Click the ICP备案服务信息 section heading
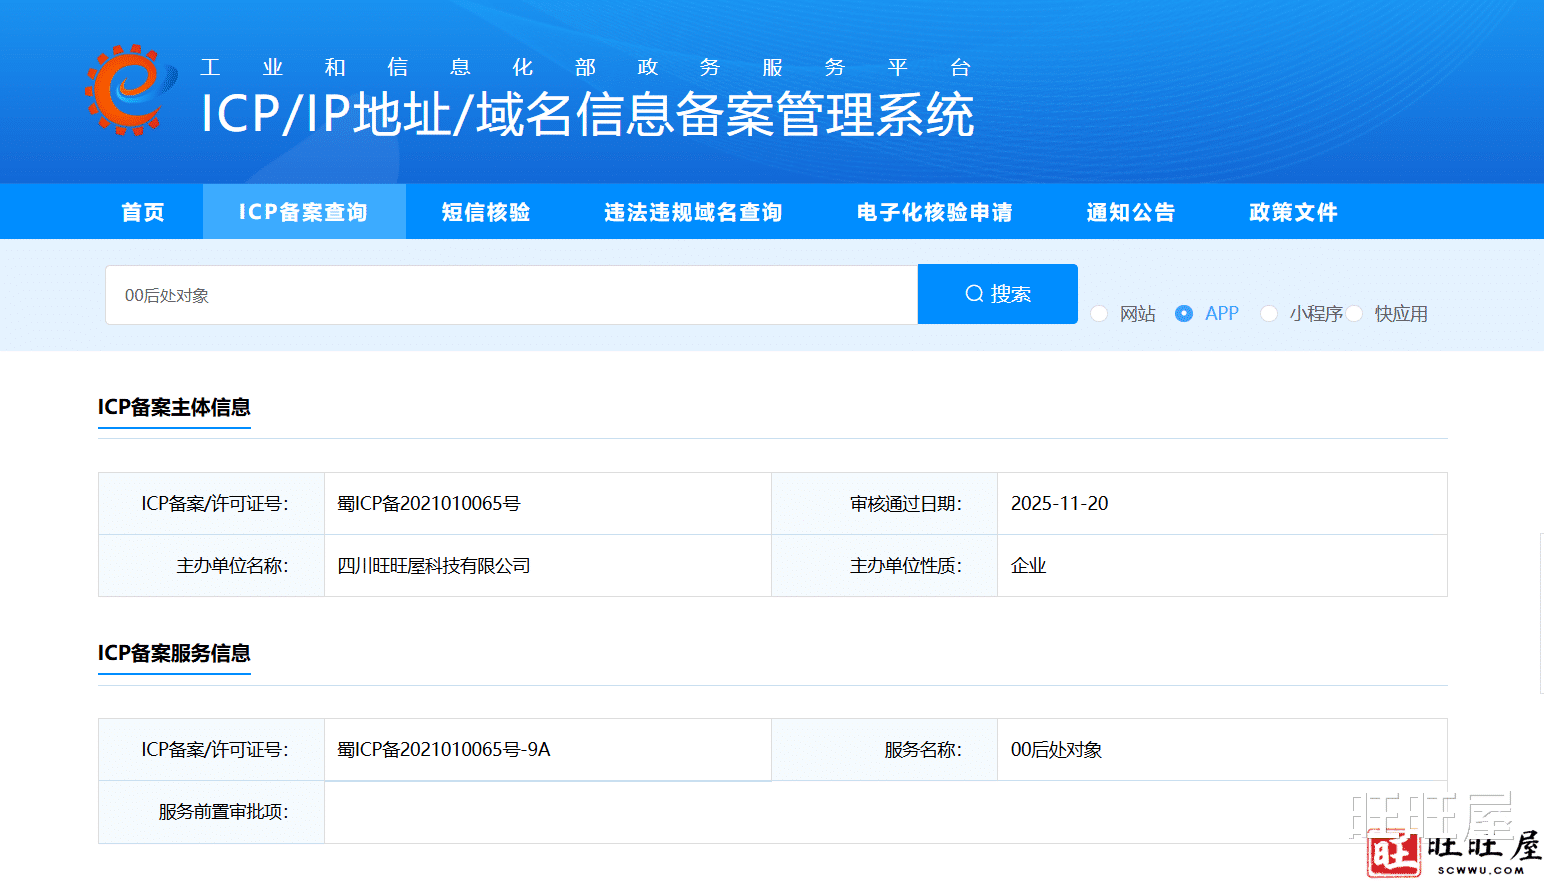This screenshot has width=1544, height=881. [x=174, y=653]
